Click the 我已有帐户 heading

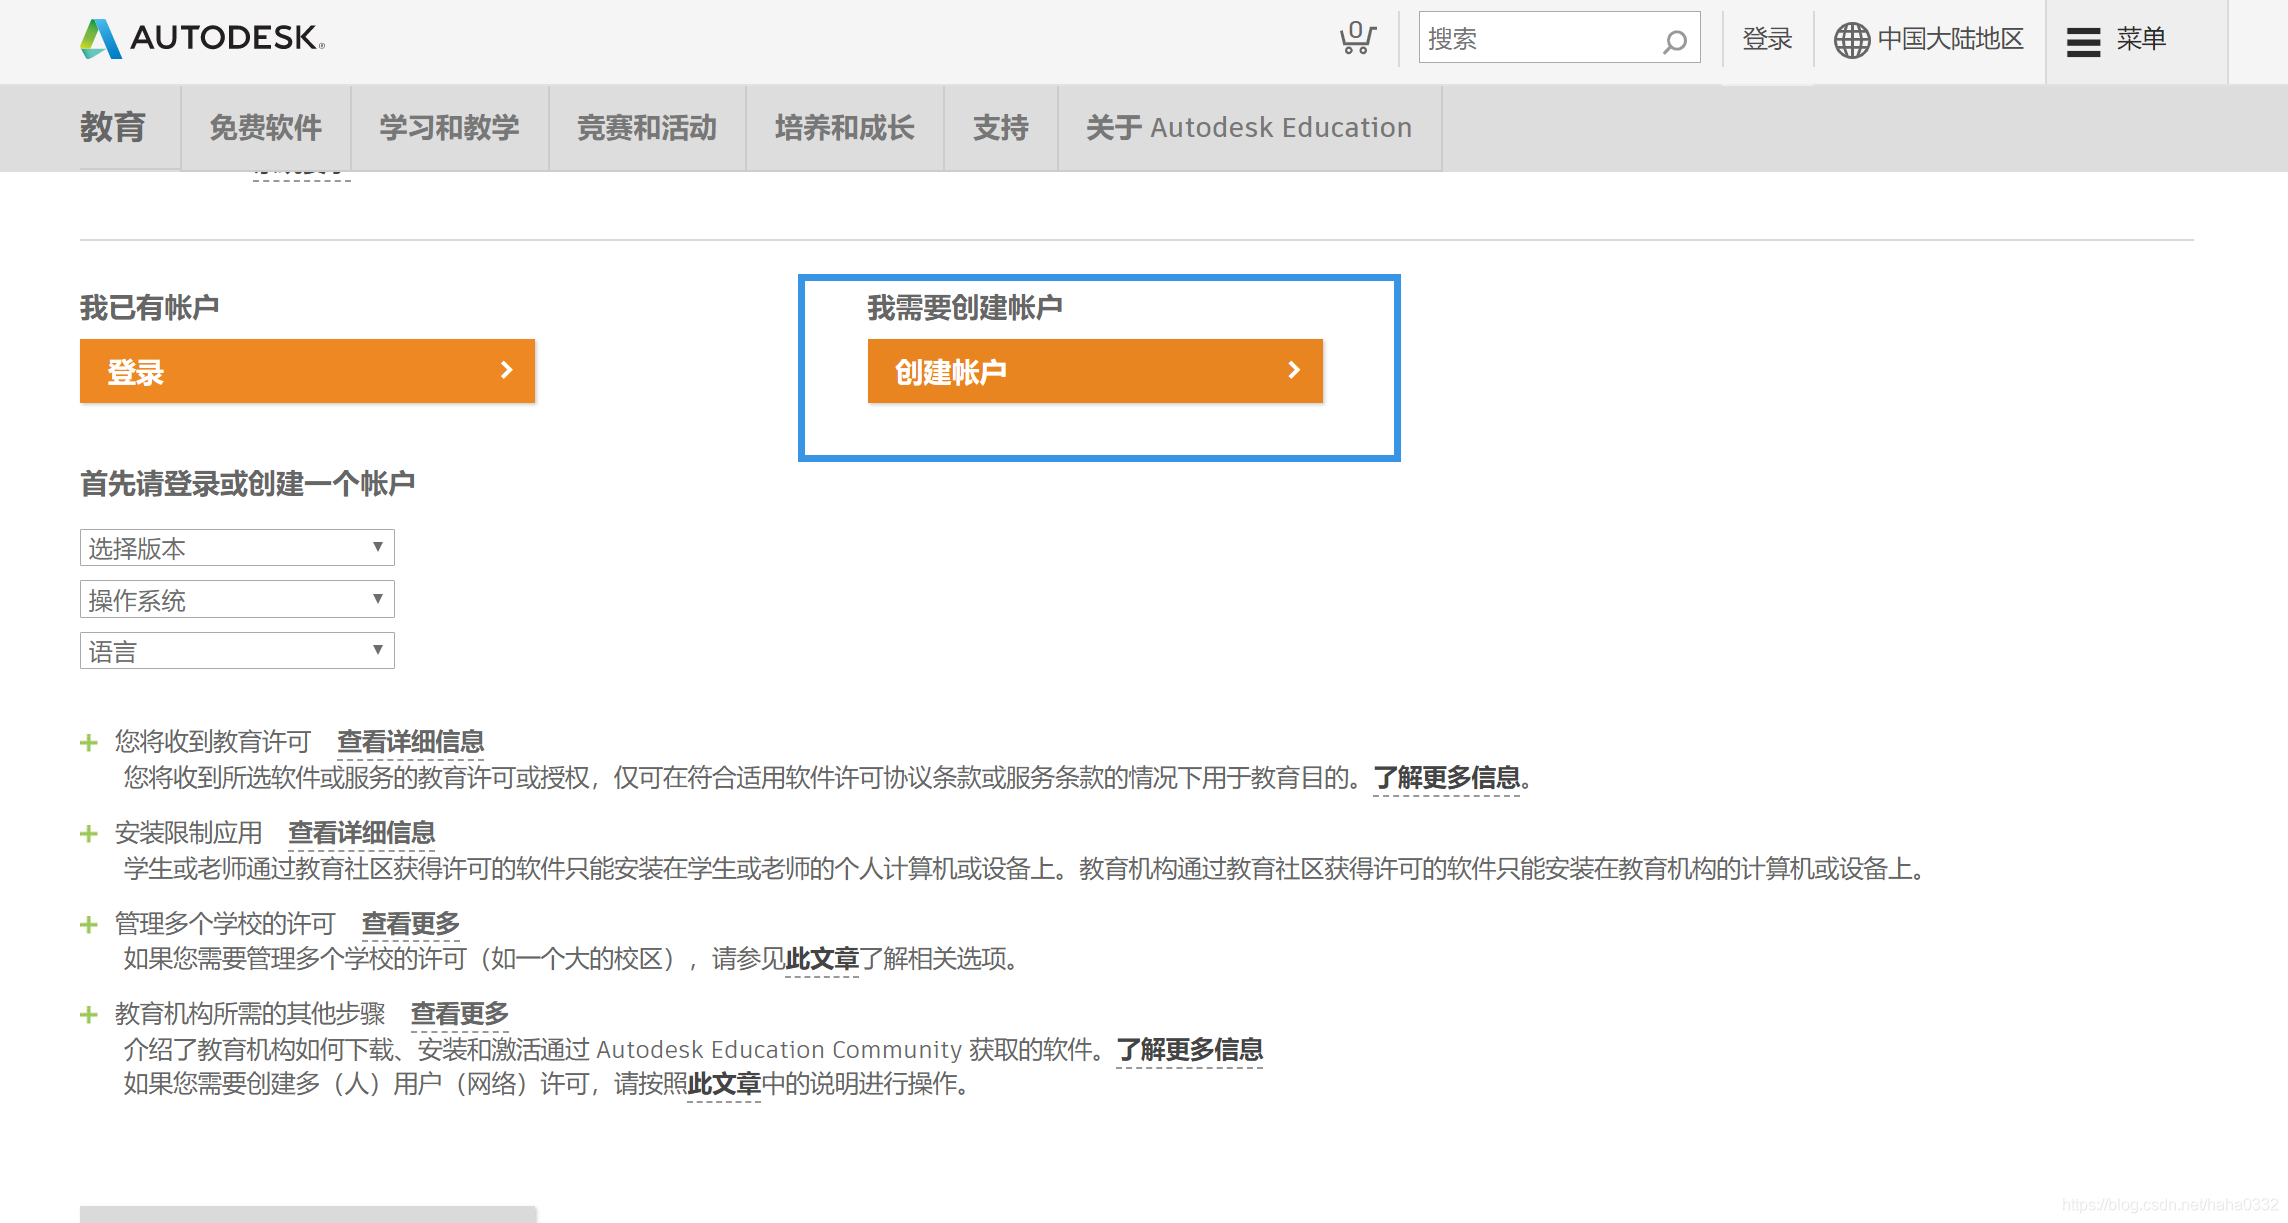point(150,308)
